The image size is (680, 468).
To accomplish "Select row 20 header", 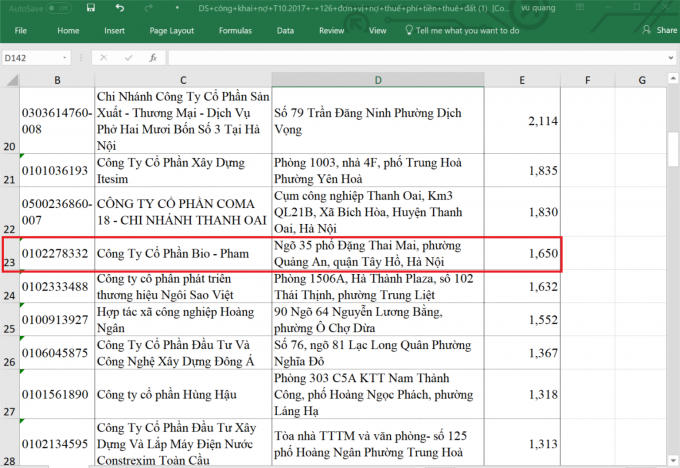I will (x=10, y=120).
